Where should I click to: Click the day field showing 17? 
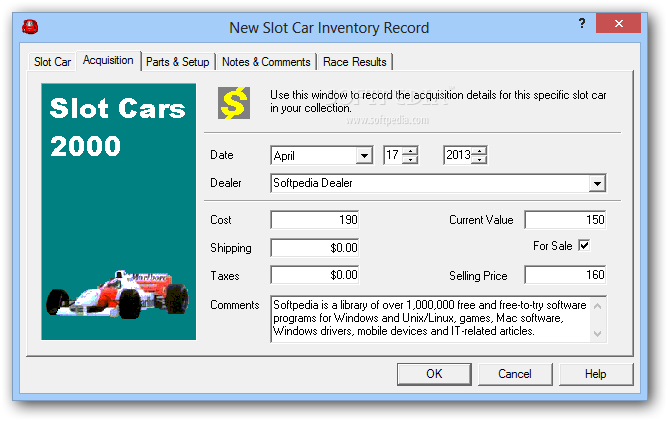pyautogui.click(x=393, y=155)
